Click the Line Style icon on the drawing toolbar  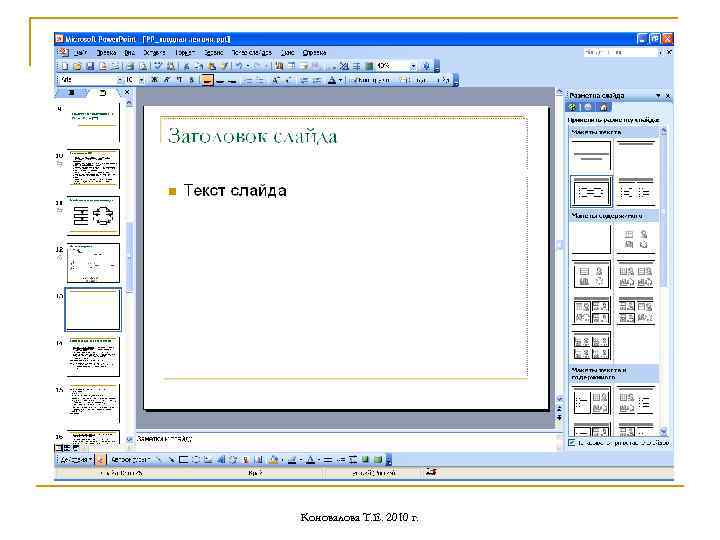coord(328,459)
